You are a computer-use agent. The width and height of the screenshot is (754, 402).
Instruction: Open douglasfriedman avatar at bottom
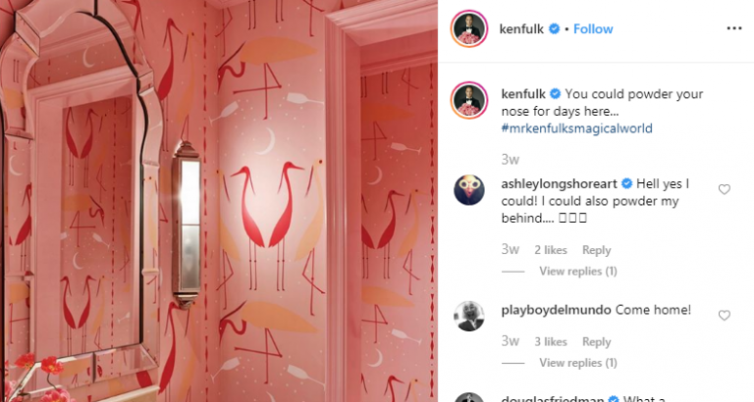tap(469, 398)
